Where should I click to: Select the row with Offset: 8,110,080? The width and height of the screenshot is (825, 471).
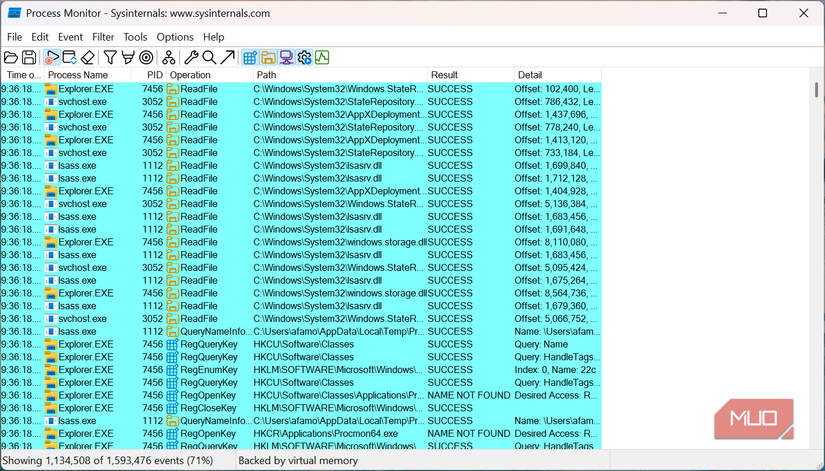[301, 242]
